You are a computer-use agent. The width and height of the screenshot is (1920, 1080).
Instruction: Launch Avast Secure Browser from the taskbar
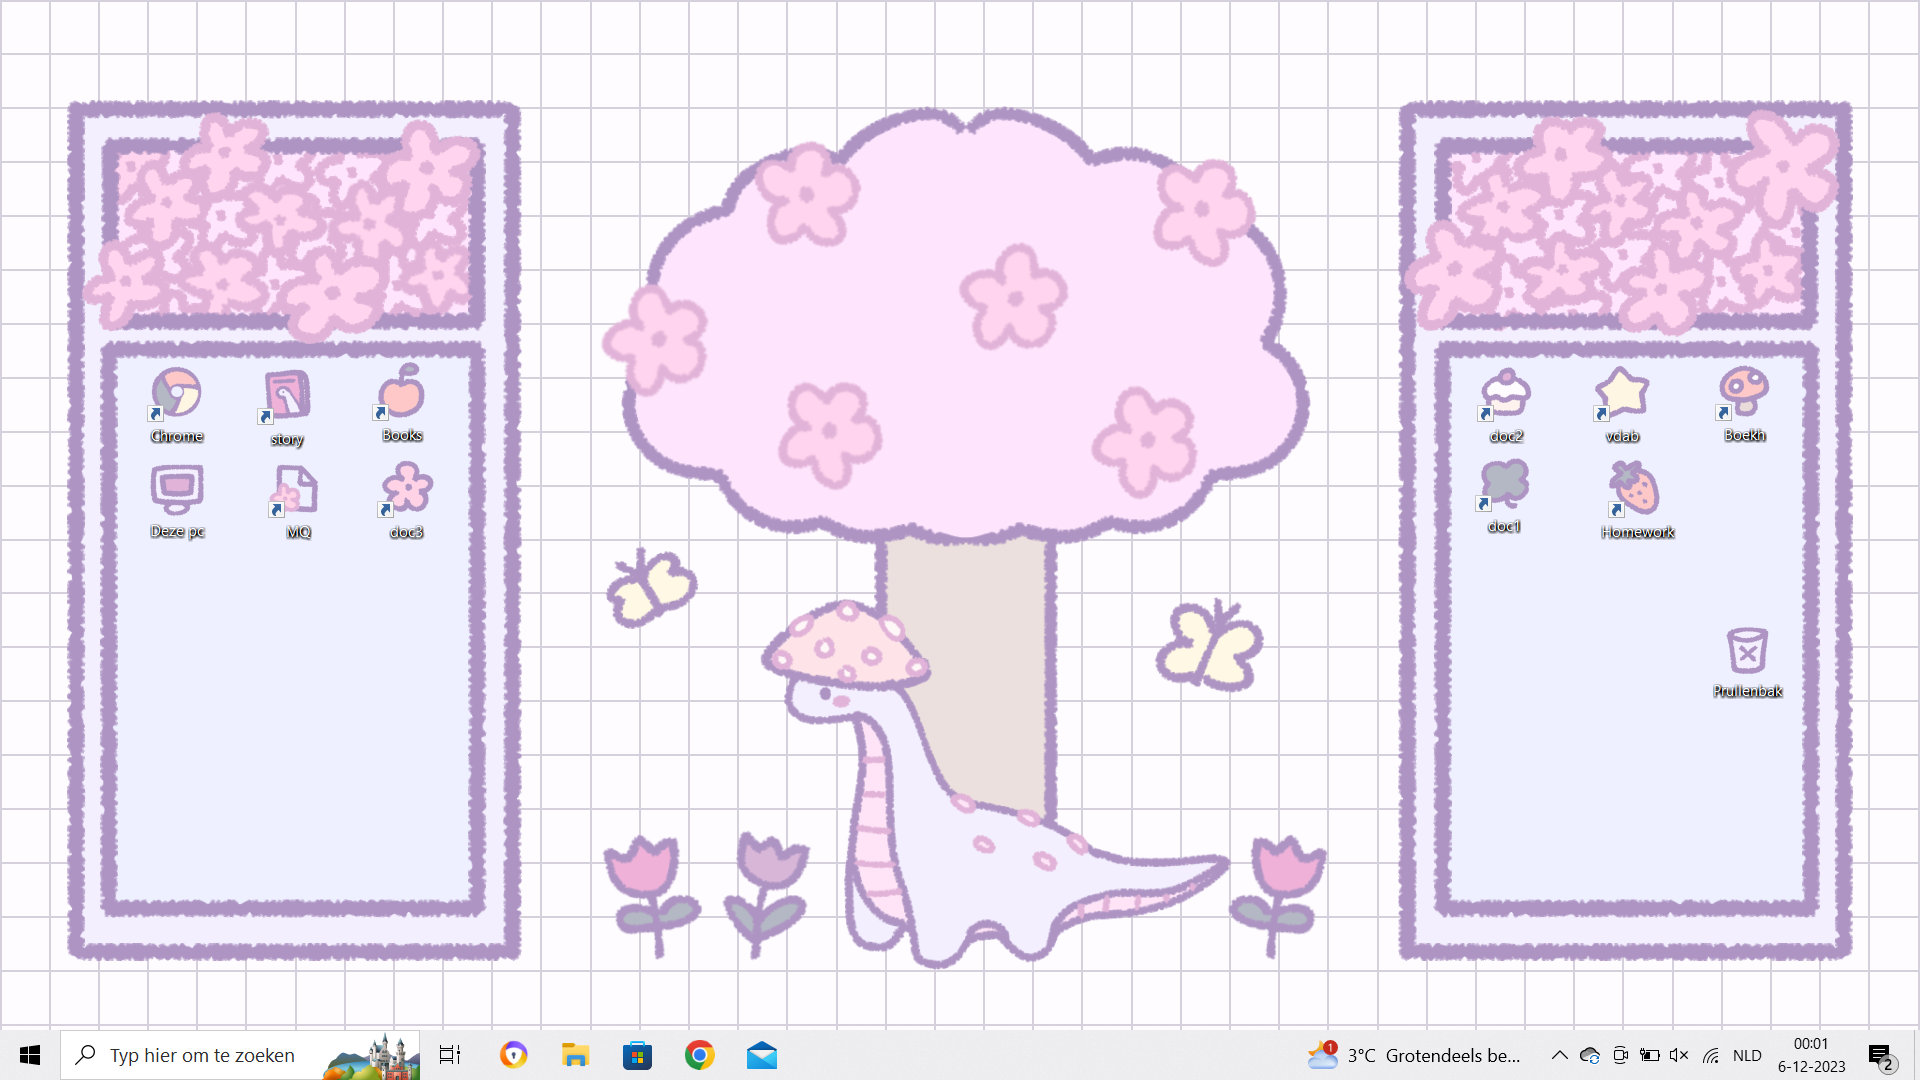click(513, 1054)
